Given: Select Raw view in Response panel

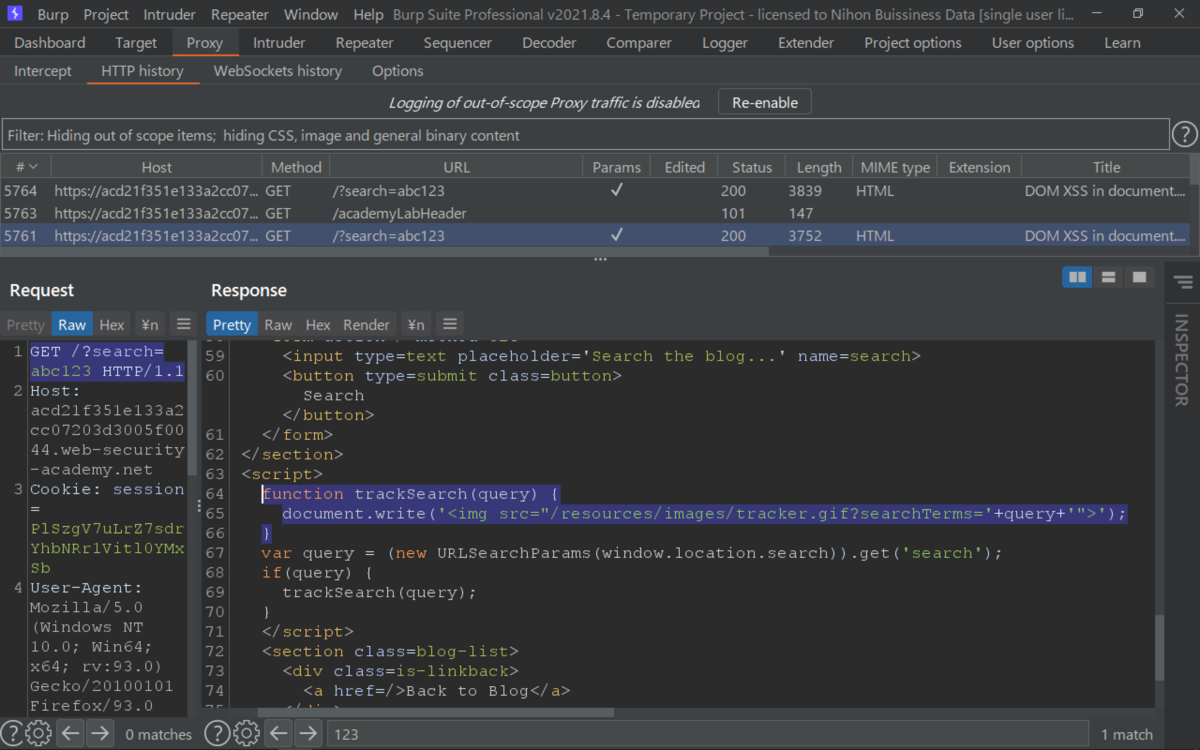Looking at the screenshot, I should [x=278, y=324].
